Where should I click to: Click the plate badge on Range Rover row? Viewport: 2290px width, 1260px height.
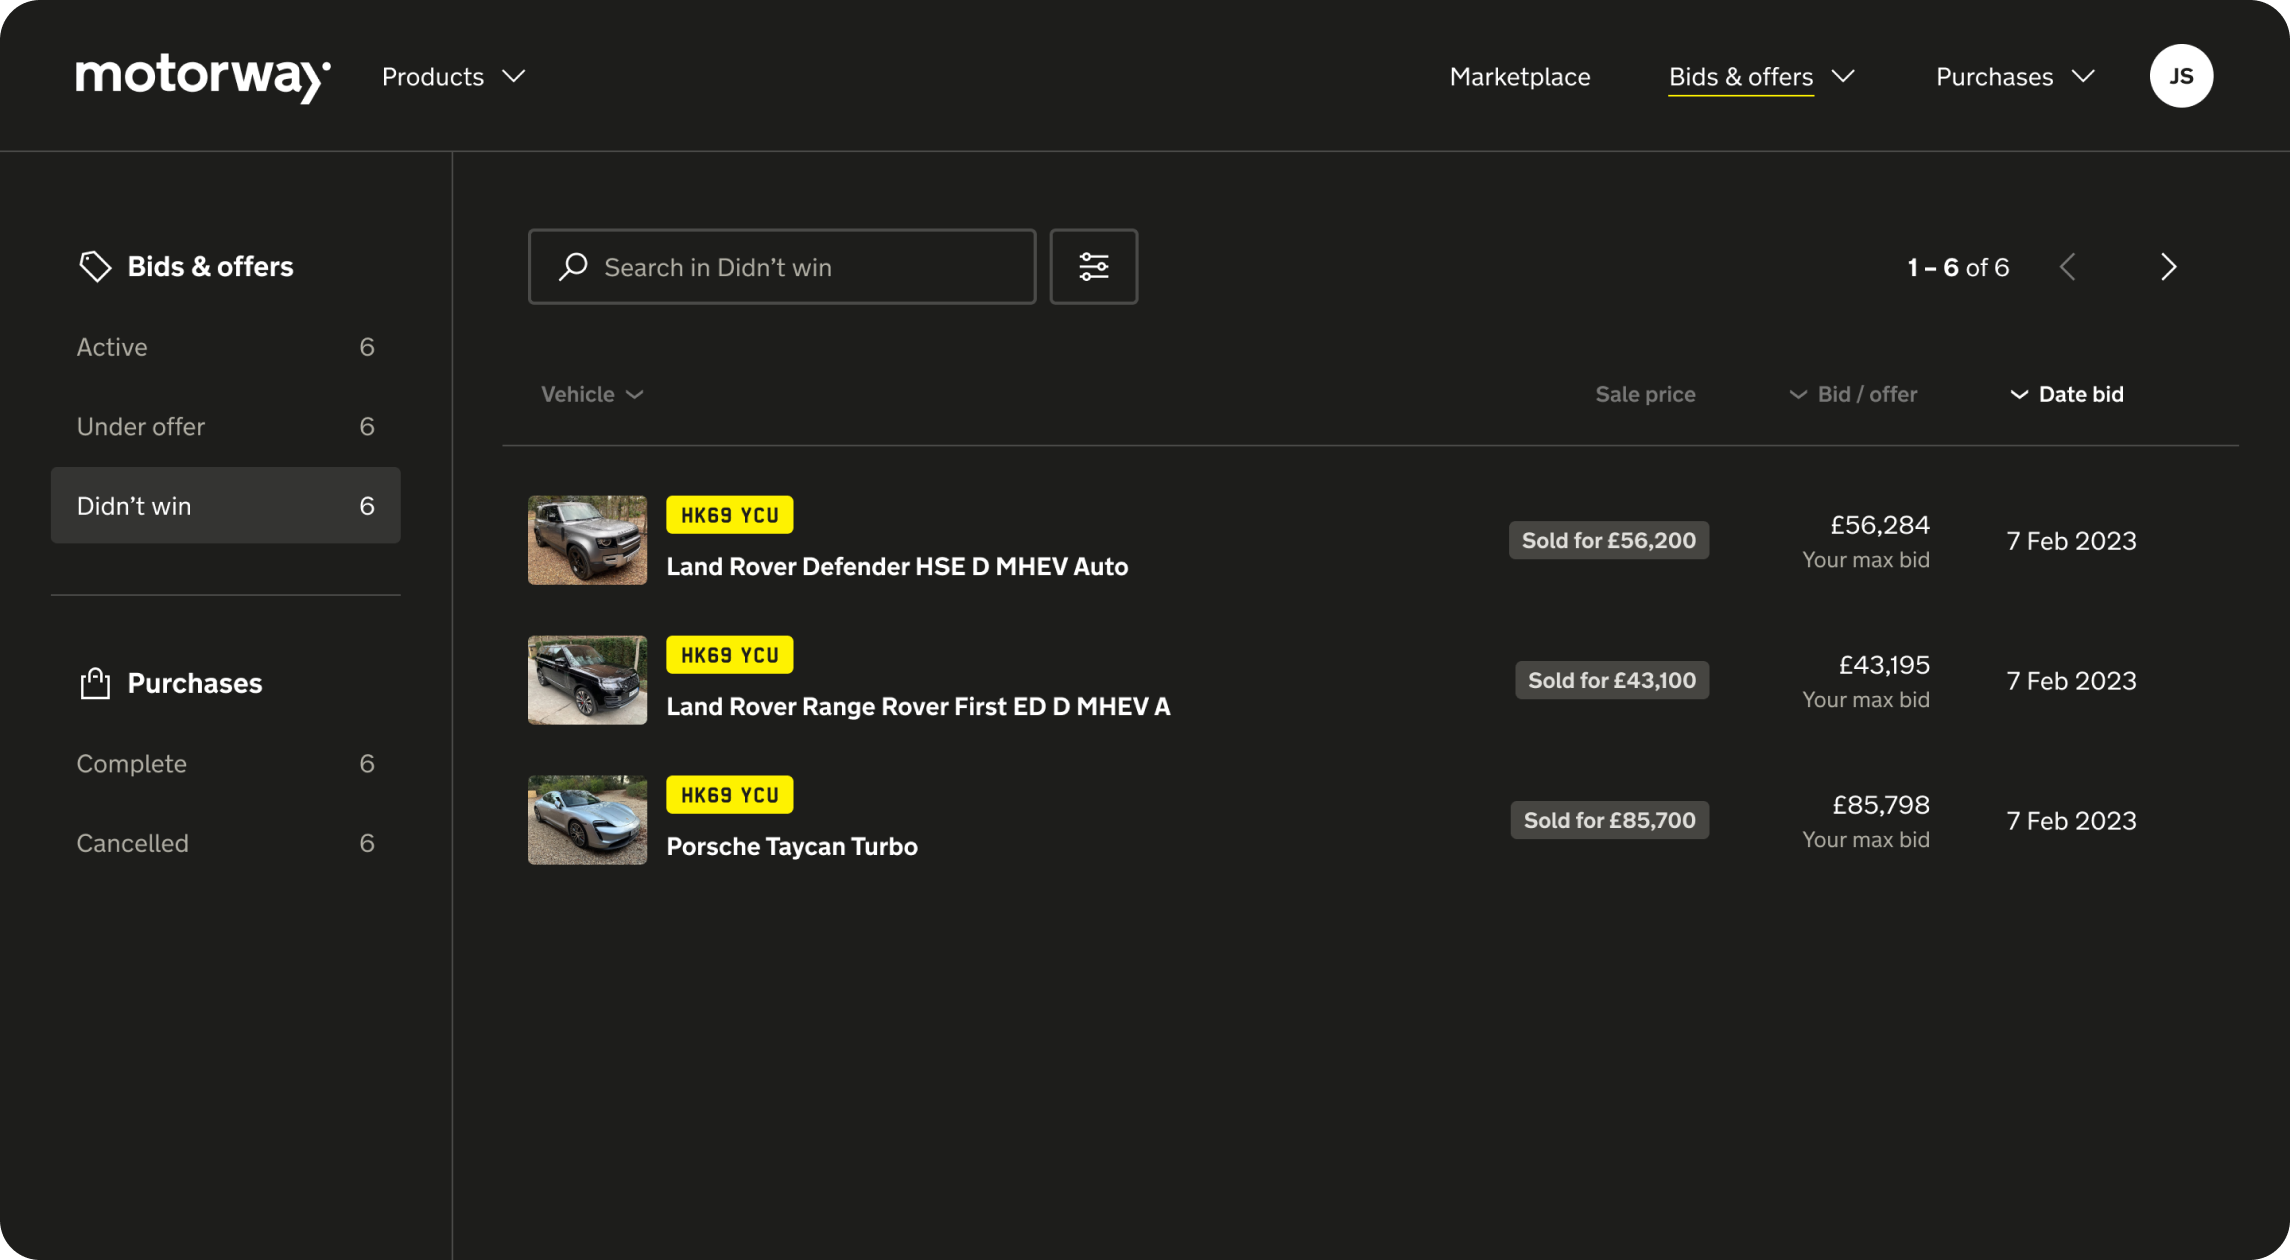click(x=729, y=655)
